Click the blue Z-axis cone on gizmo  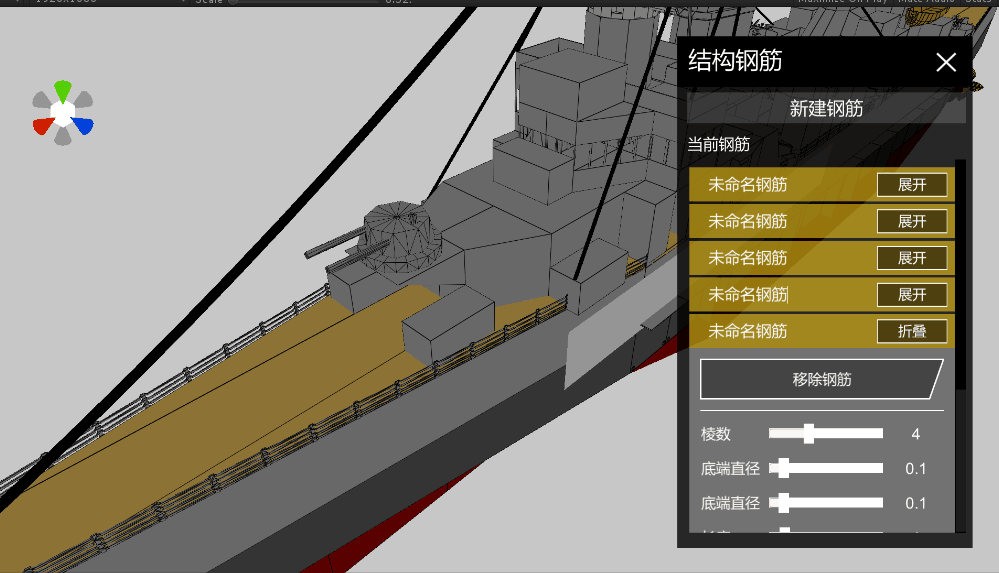(83, 126)
